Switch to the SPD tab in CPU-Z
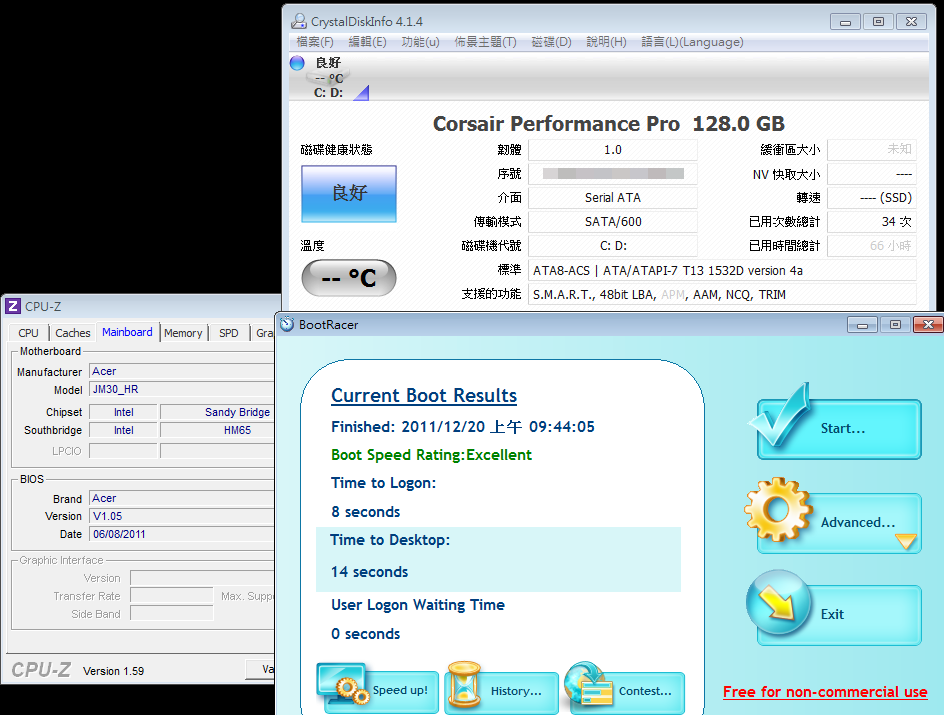 click(x=229, y=333)
